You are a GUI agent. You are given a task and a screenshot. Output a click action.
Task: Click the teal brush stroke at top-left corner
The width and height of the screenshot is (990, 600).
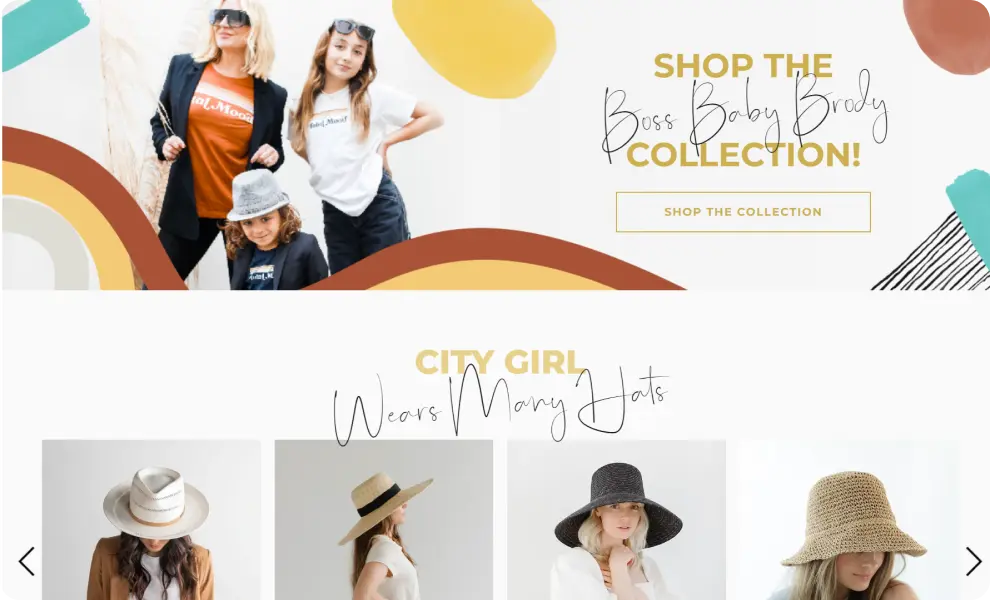tap(43, 33)
